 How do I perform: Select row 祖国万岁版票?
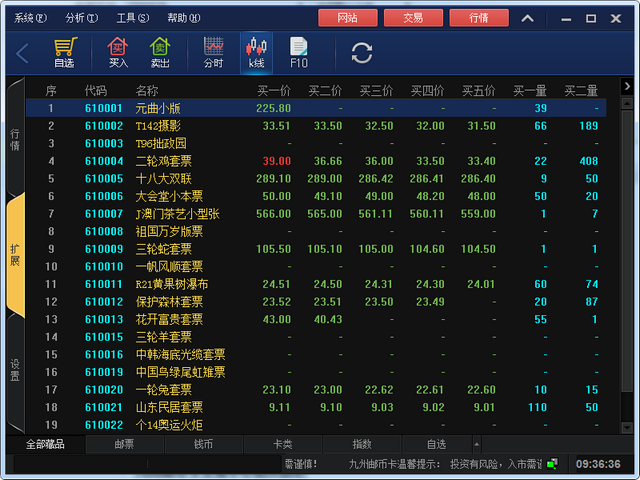click(x=316, y=231)
